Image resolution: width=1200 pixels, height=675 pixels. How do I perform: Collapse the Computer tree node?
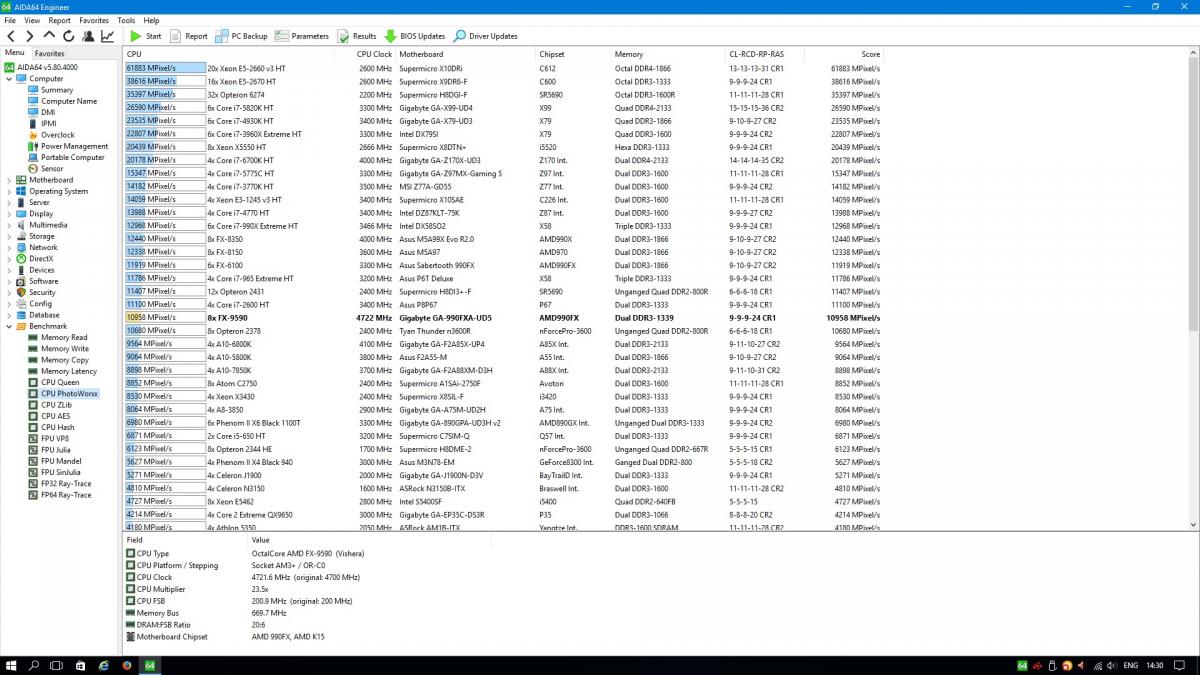tap(9, 78)
